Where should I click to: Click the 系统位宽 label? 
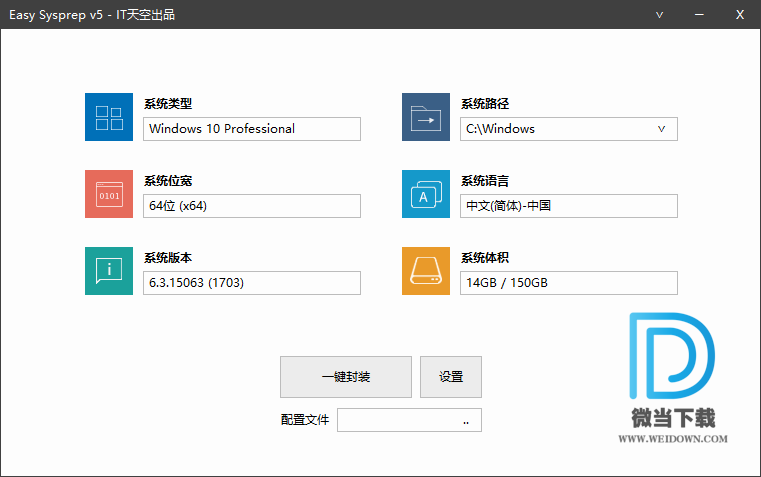click(x=168, y=181)
